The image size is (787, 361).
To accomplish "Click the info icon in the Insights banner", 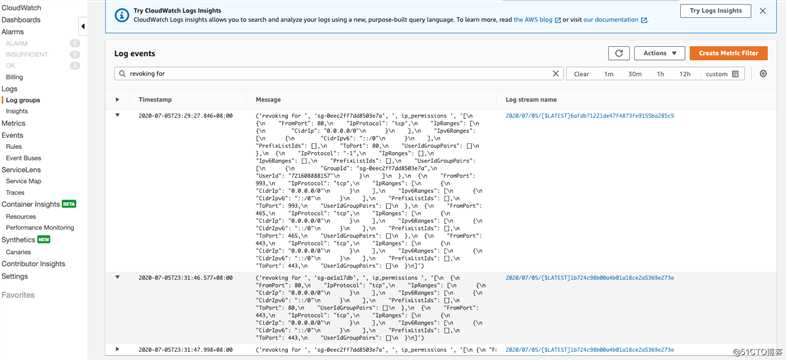I will [x=122, y=15].
